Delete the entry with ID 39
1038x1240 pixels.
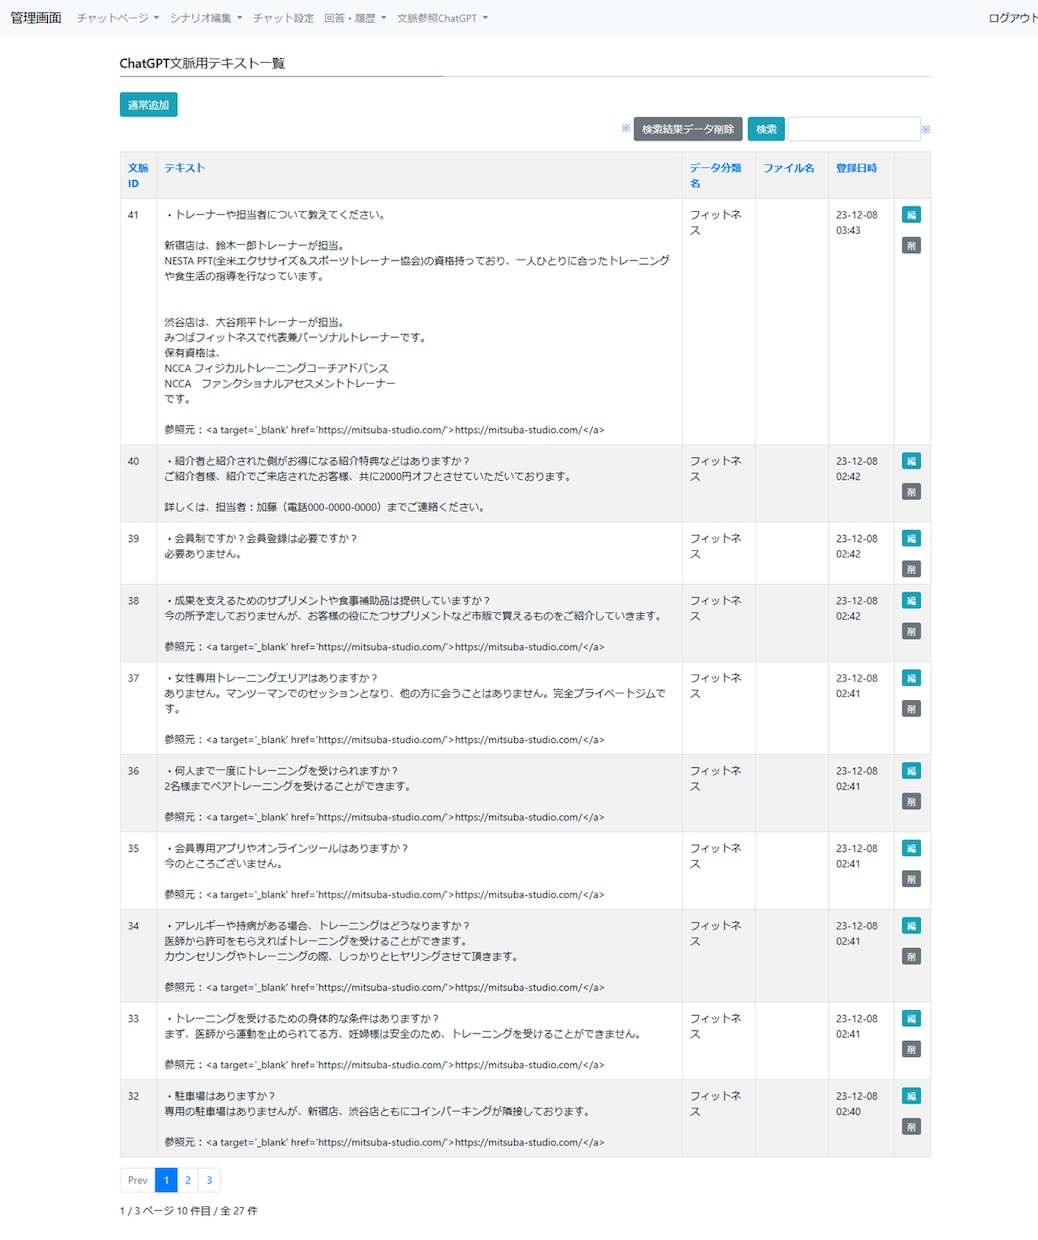click(x=911, y=569)
